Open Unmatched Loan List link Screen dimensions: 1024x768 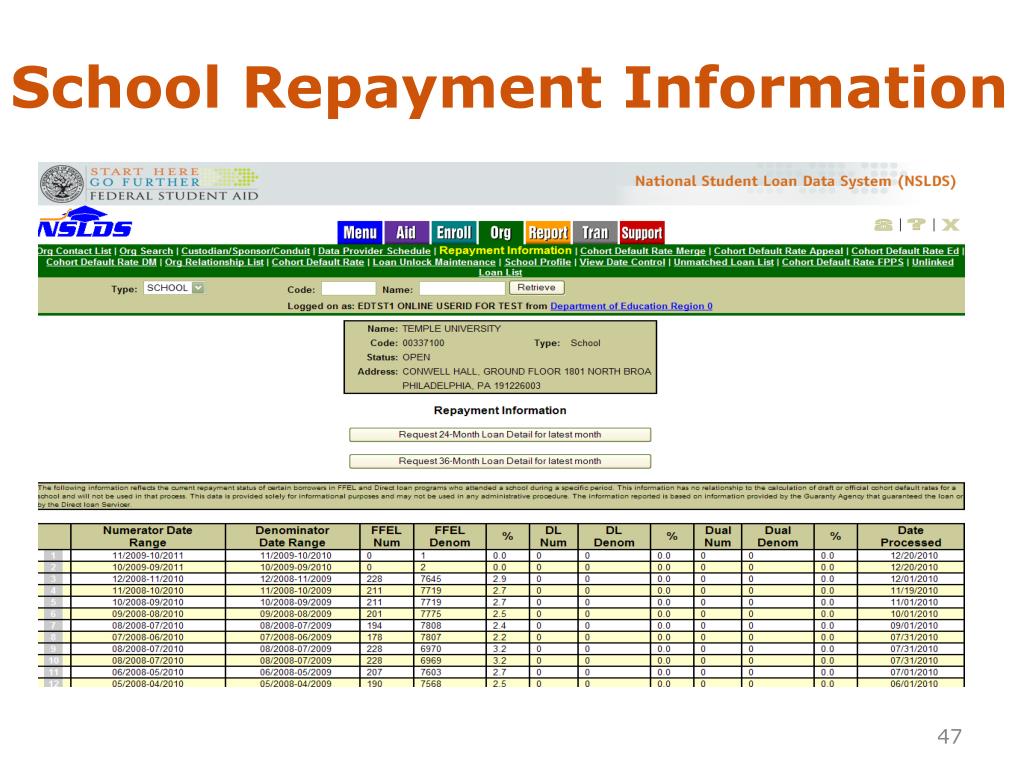[724, 262]
